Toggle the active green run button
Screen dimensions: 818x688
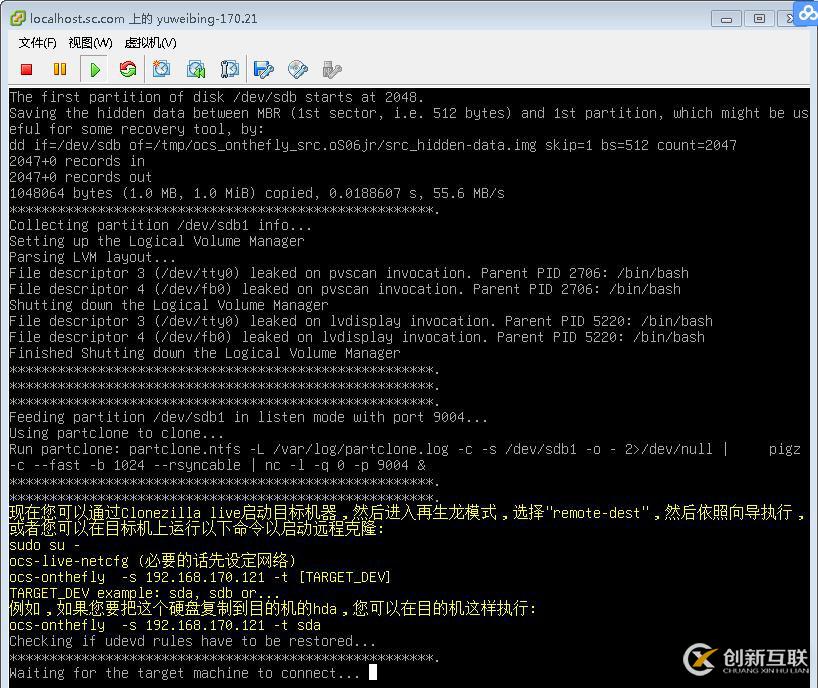[94, 69]
